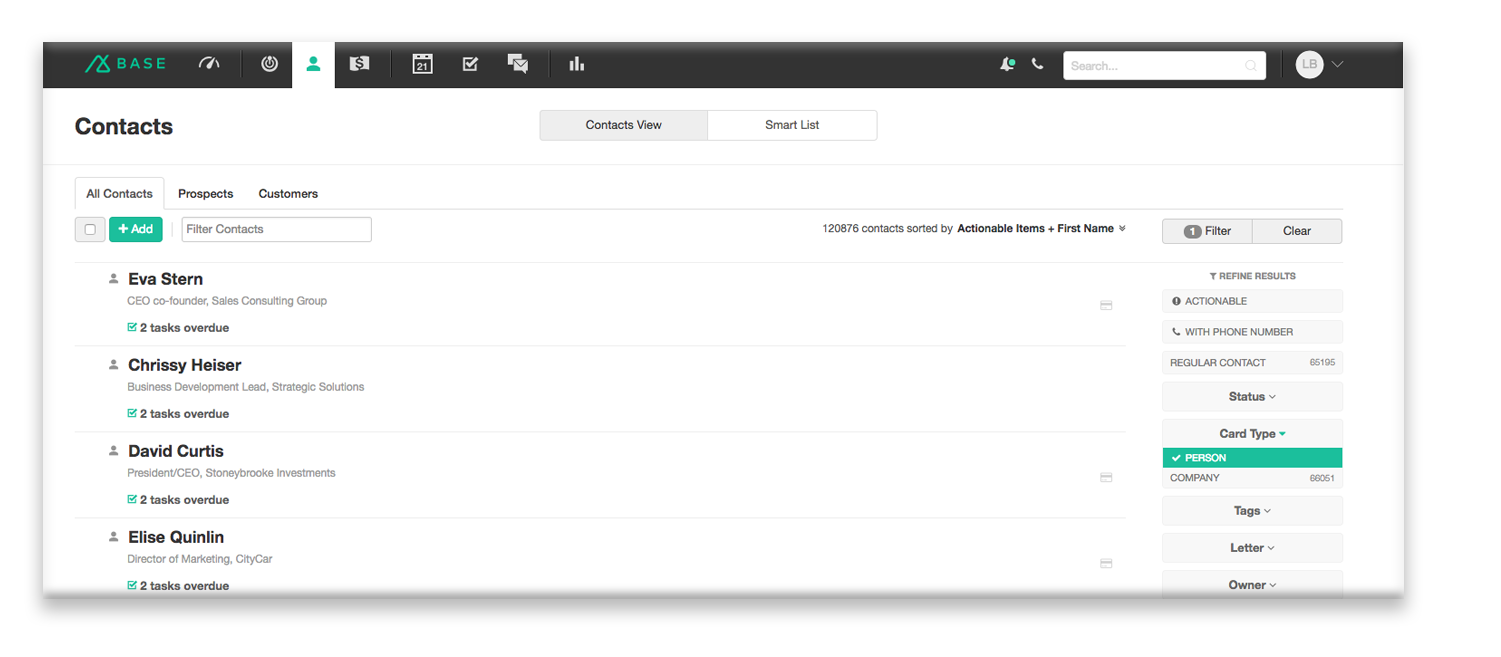
Task: Open the Contacts person icon
Action: pyautogui.click(x=313, y=64)
